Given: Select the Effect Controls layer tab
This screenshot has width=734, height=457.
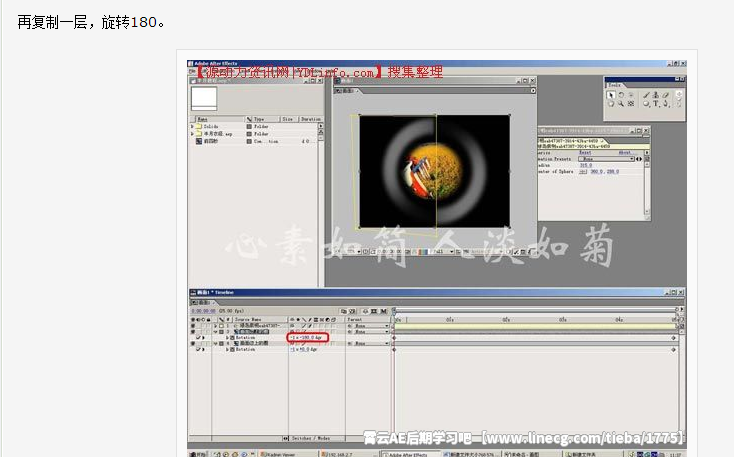Looking at the screenshot, I should 571,141.
